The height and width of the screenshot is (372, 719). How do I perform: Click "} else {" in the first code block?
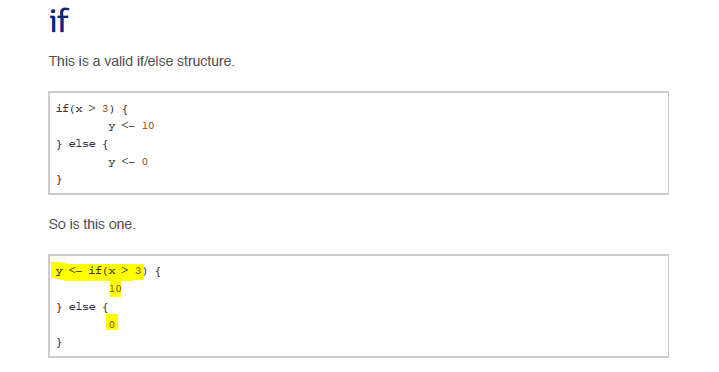point(82,144)
